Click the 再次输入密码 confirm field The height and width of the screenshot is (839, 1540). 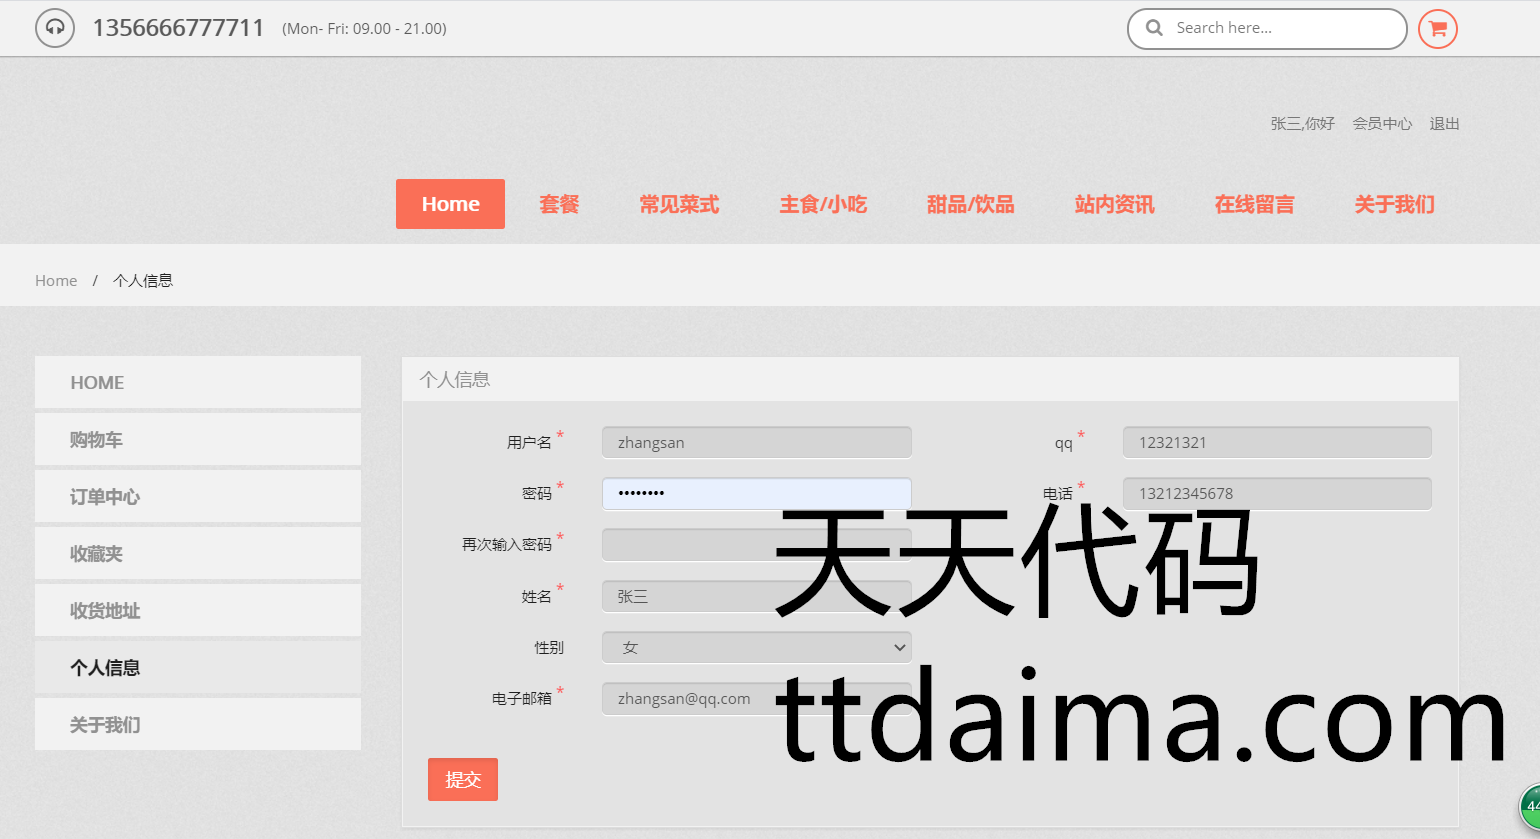(x=690, y=545)
